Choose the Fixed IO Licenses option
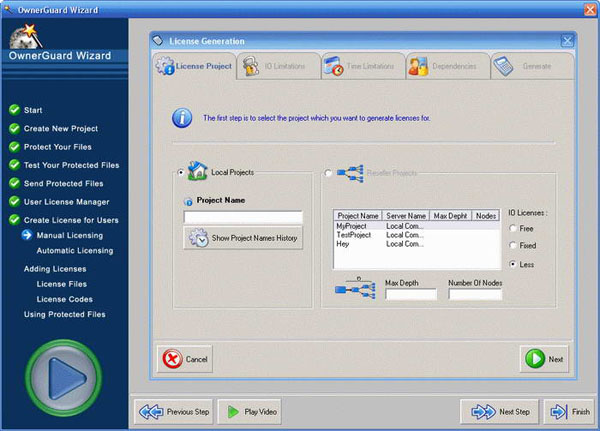The height and width of the screenshot is (431, 600). click(513, 245)
